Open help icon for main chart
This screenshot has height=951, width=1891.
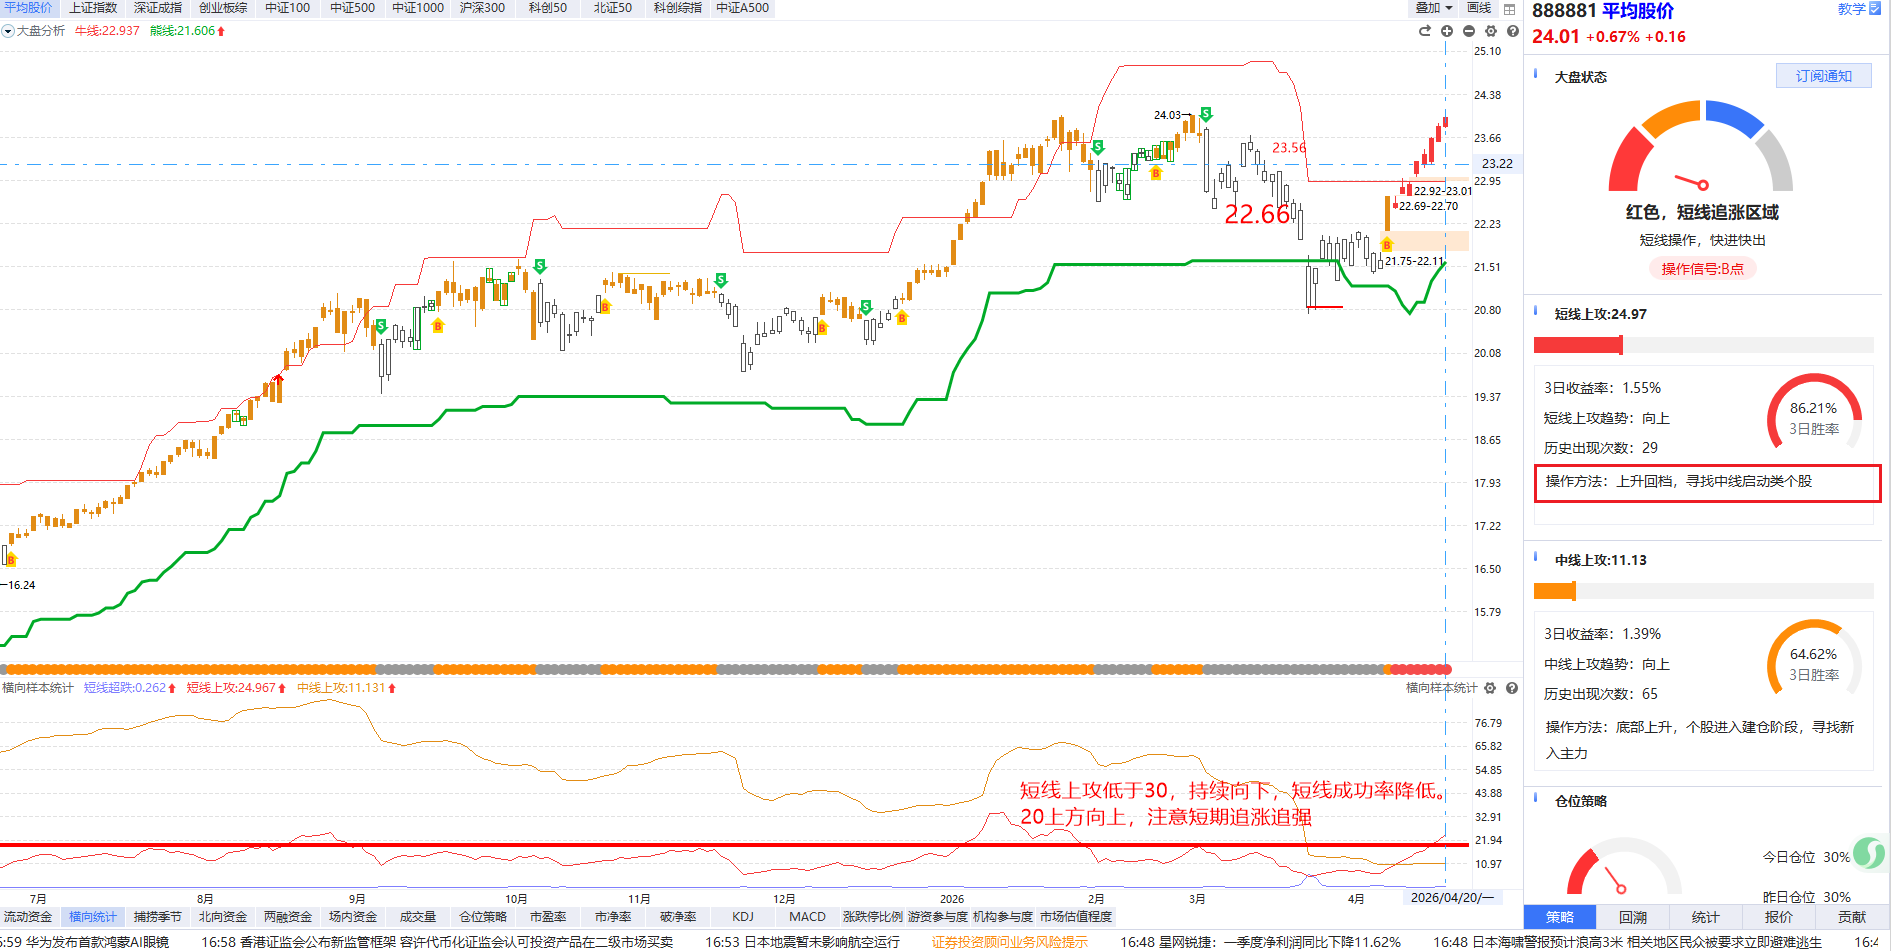(x=1513, y=31)
